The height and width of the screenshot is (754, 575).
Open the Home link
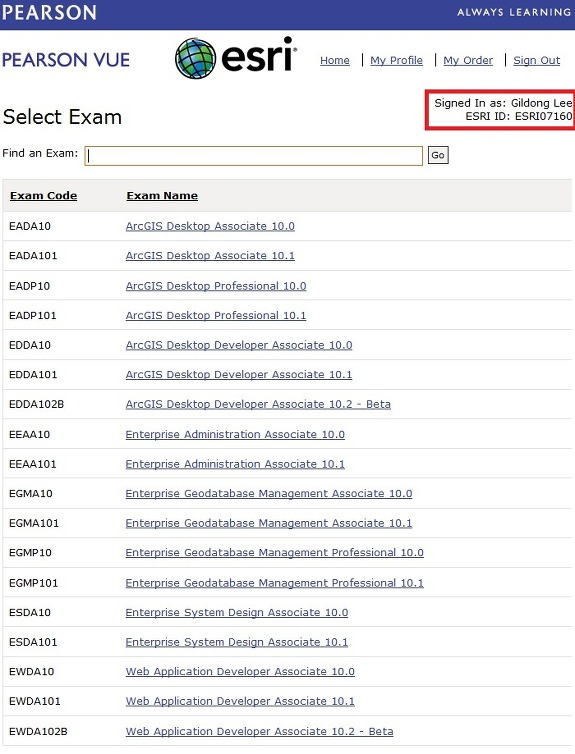335,61
